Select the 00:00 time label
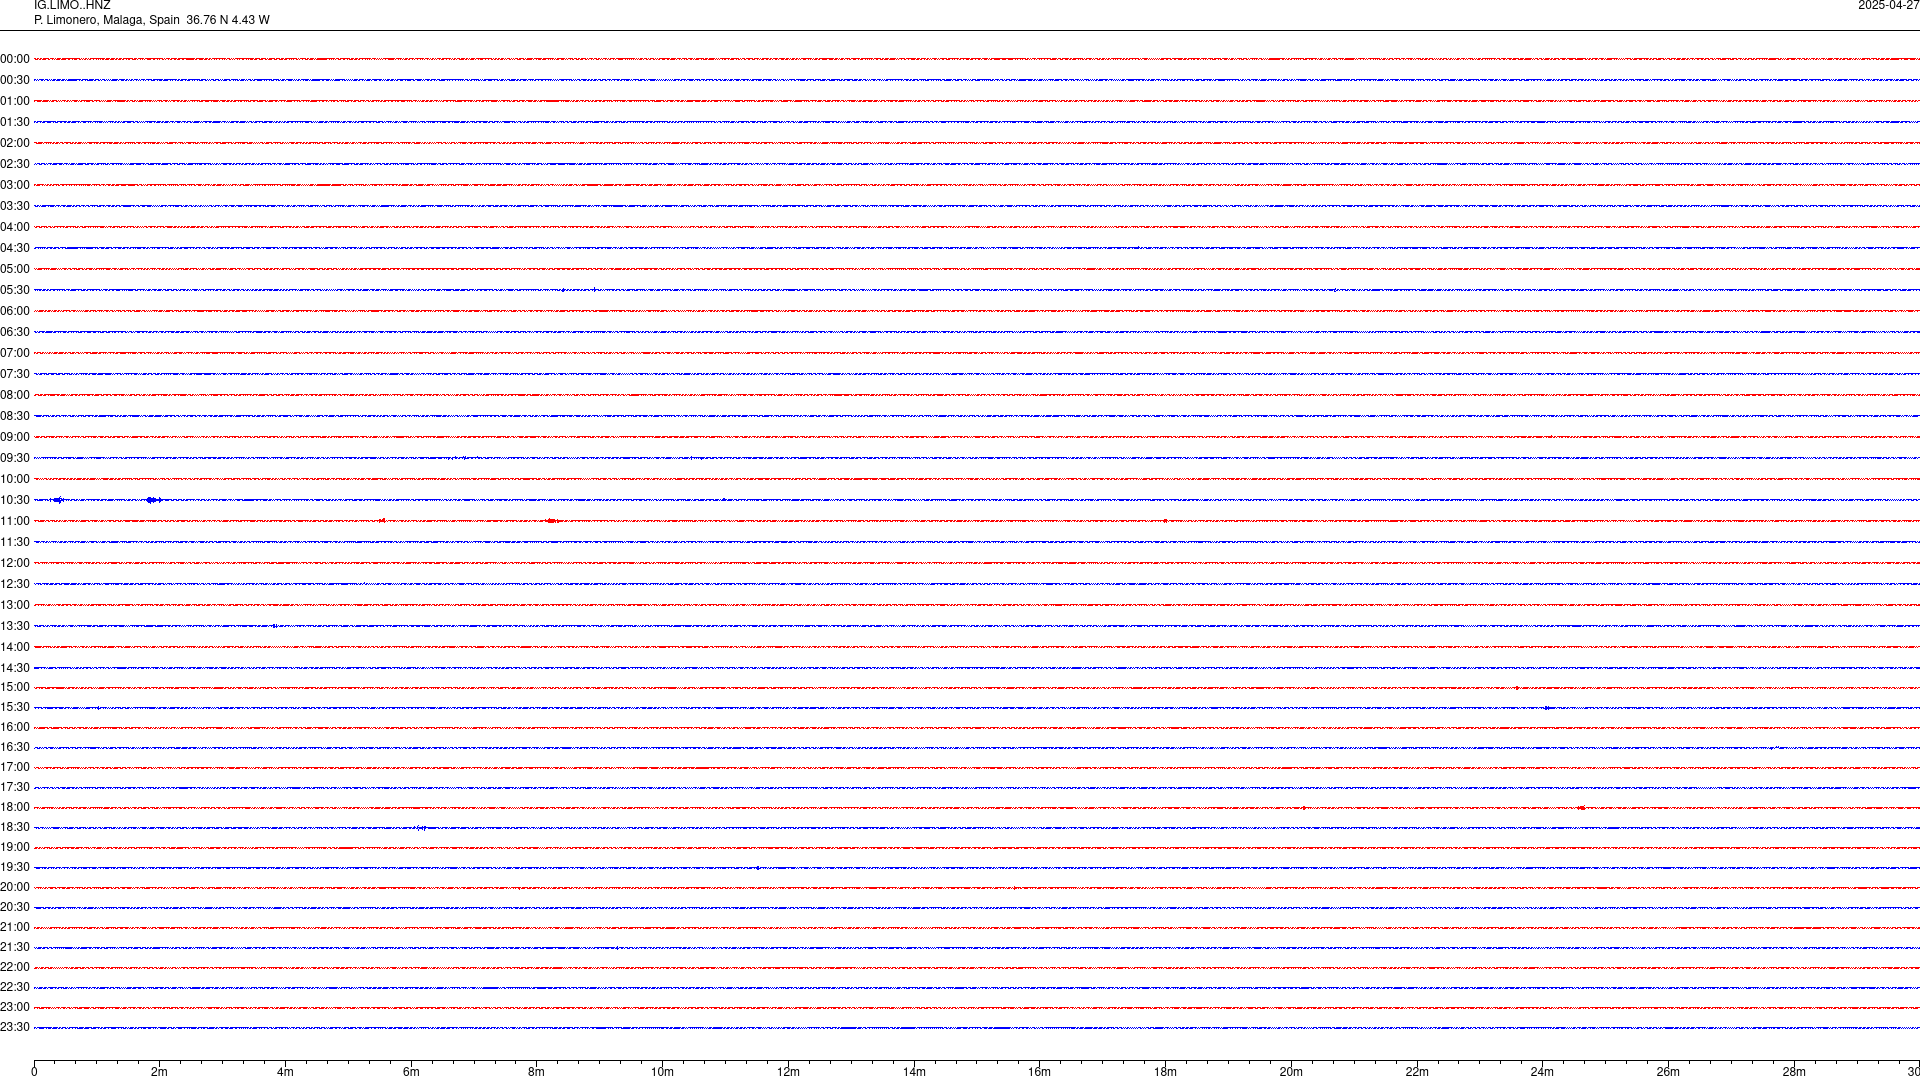 tap(15, 59)
